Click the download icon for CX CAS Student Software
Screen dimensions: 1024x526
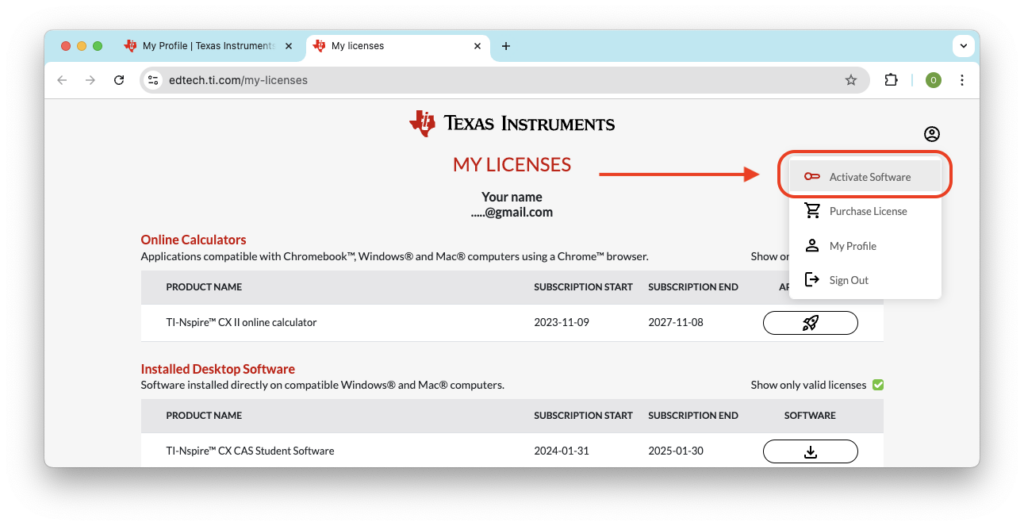pos(810,451)
